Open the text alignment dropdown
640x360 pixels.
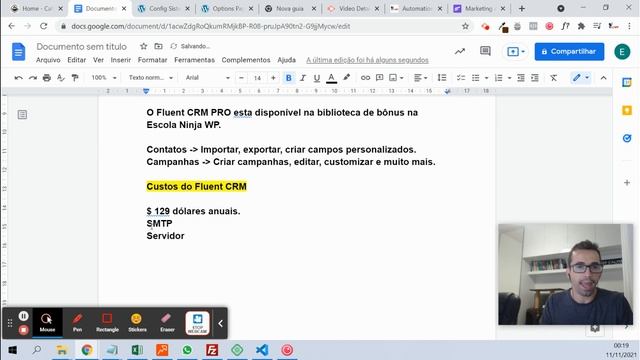420,78
